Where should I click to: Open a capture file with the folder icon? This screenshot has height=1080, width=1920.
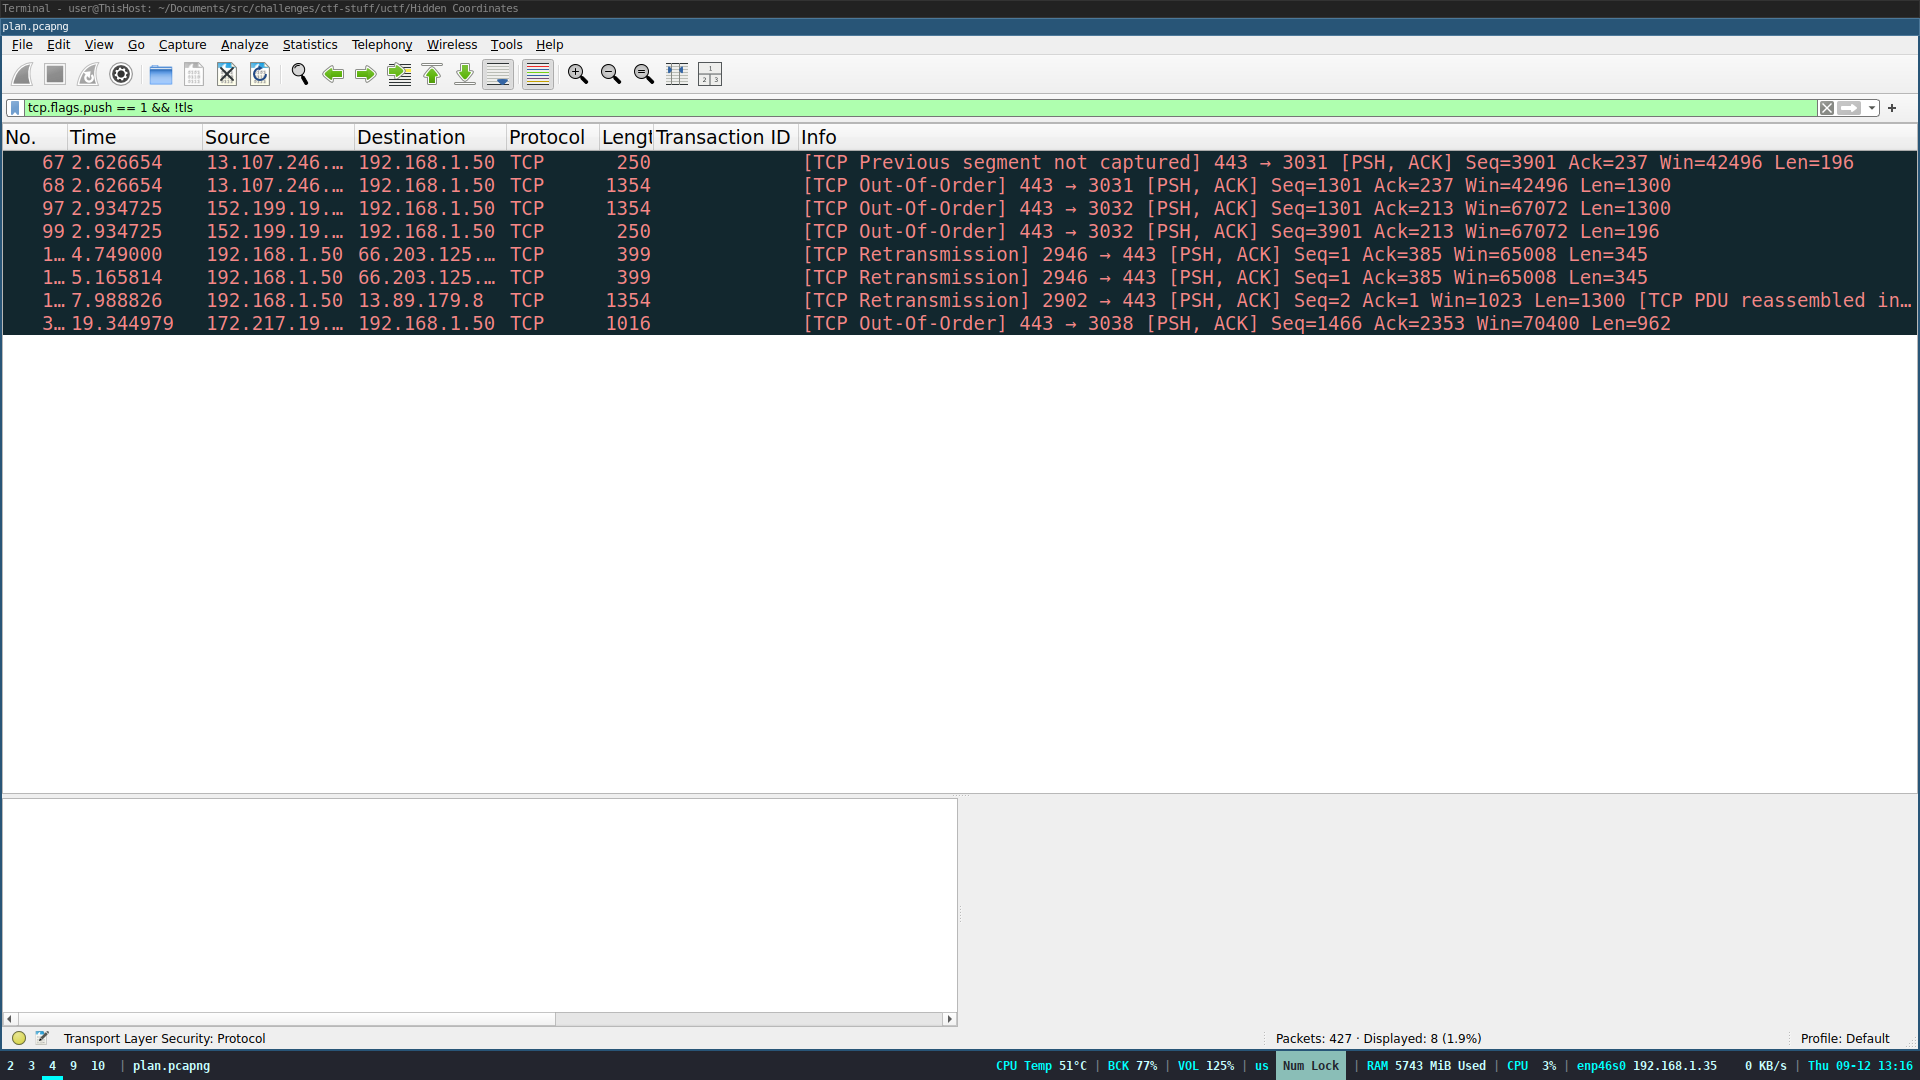(161, 74)
